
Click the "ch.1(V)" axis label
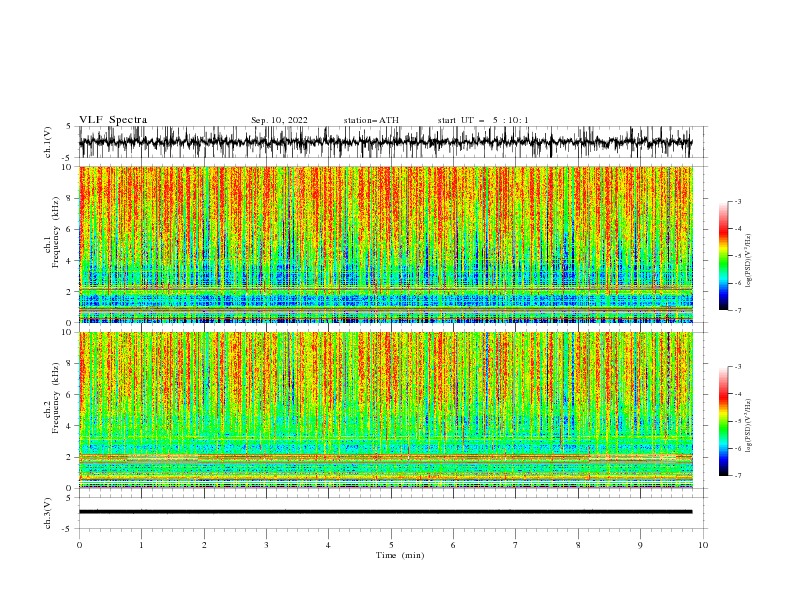[48, 142]
